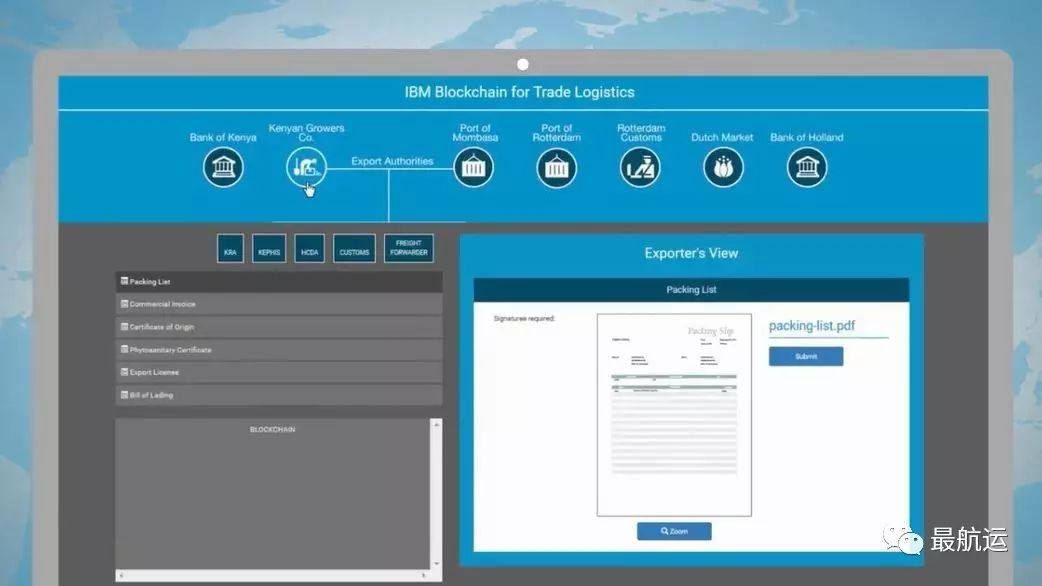The height and width of the screenshot is (586, 1042).
Task: Click the Blockchain panel scroll-up arrow
Action: click(x=437, y=424)
